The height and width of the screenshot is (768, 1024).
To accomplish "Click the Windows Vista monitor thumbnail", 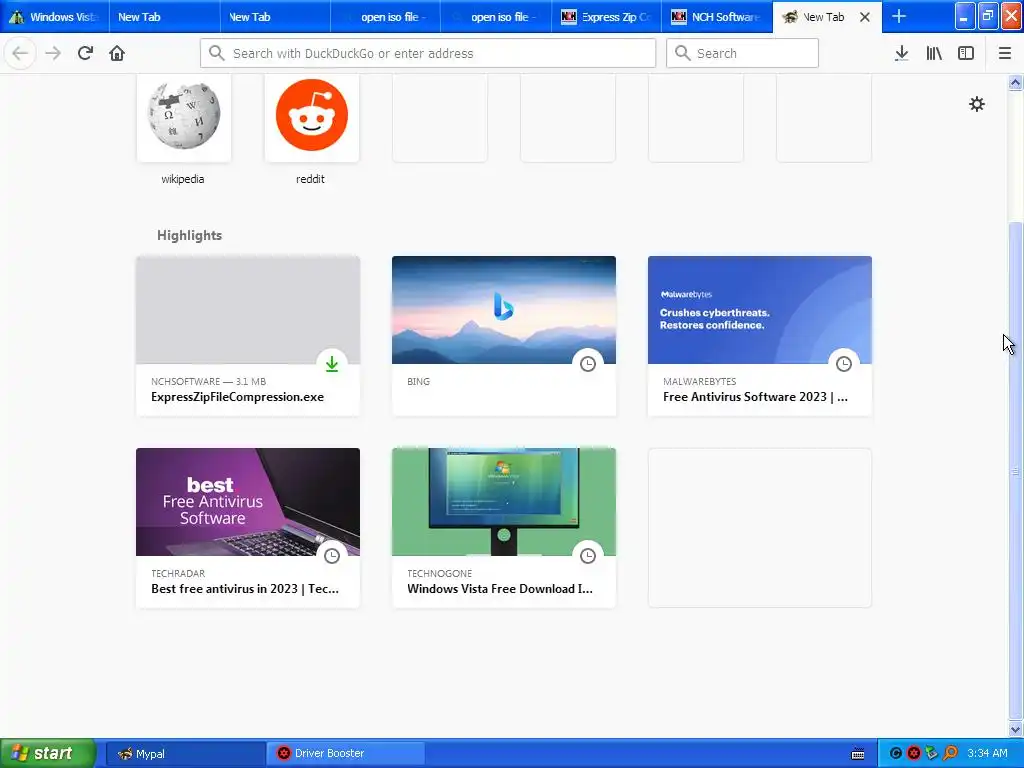I will (x=504, y=502).
